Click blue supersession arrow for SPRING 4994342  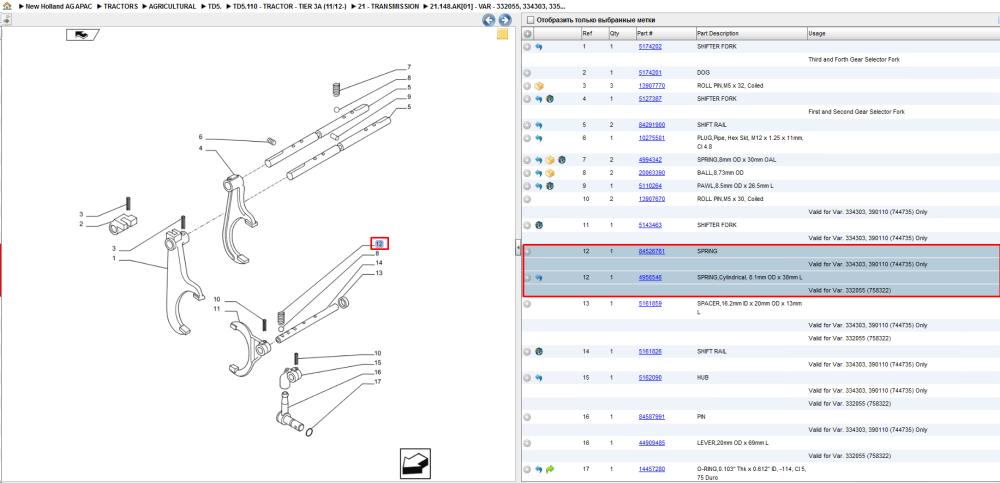tap(539, 160)
